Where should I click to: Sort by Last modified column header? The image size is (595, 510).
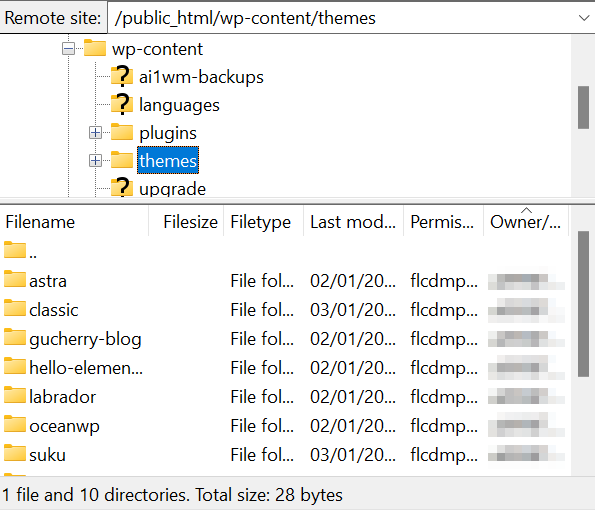point(353,222)
